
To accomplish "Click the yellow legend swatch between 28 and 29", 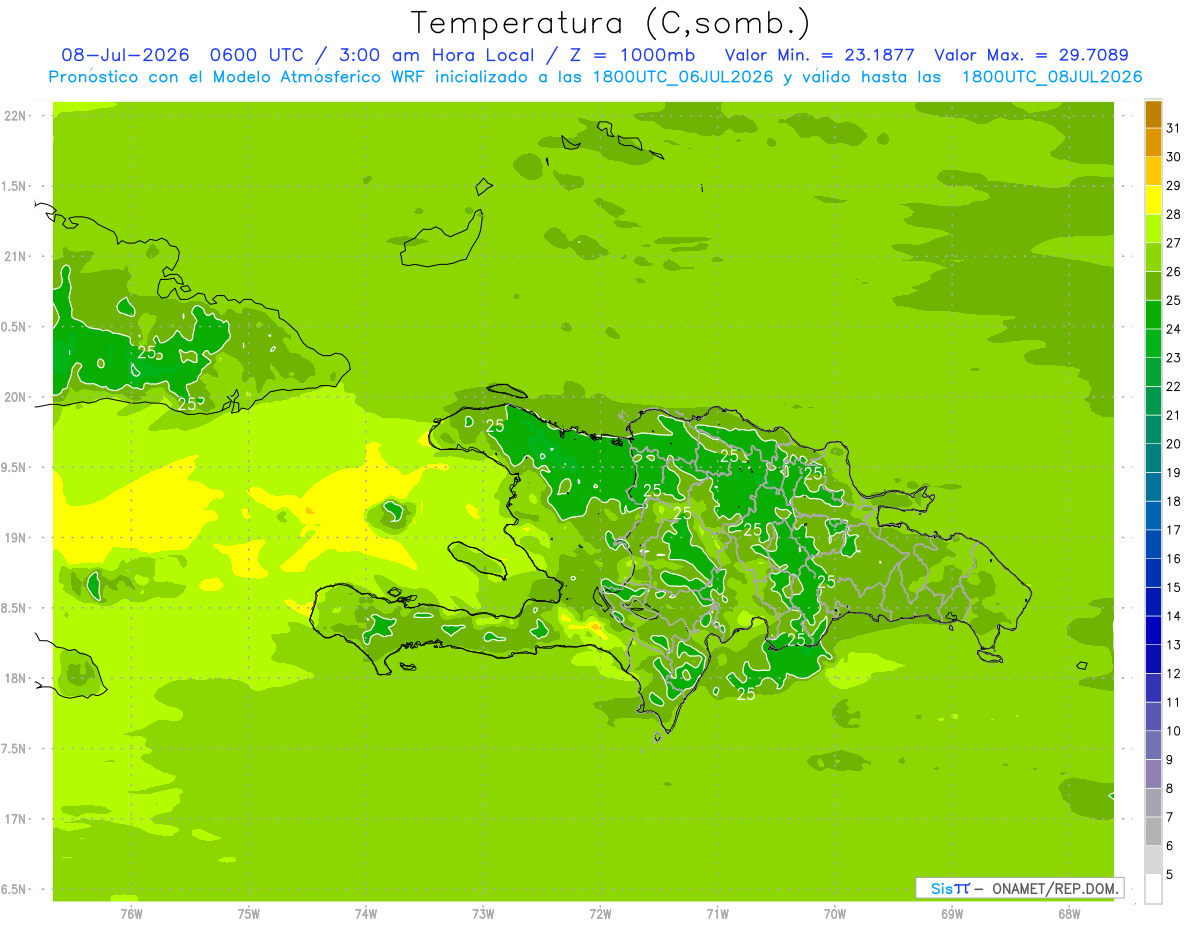I will tap(1153, 201).
